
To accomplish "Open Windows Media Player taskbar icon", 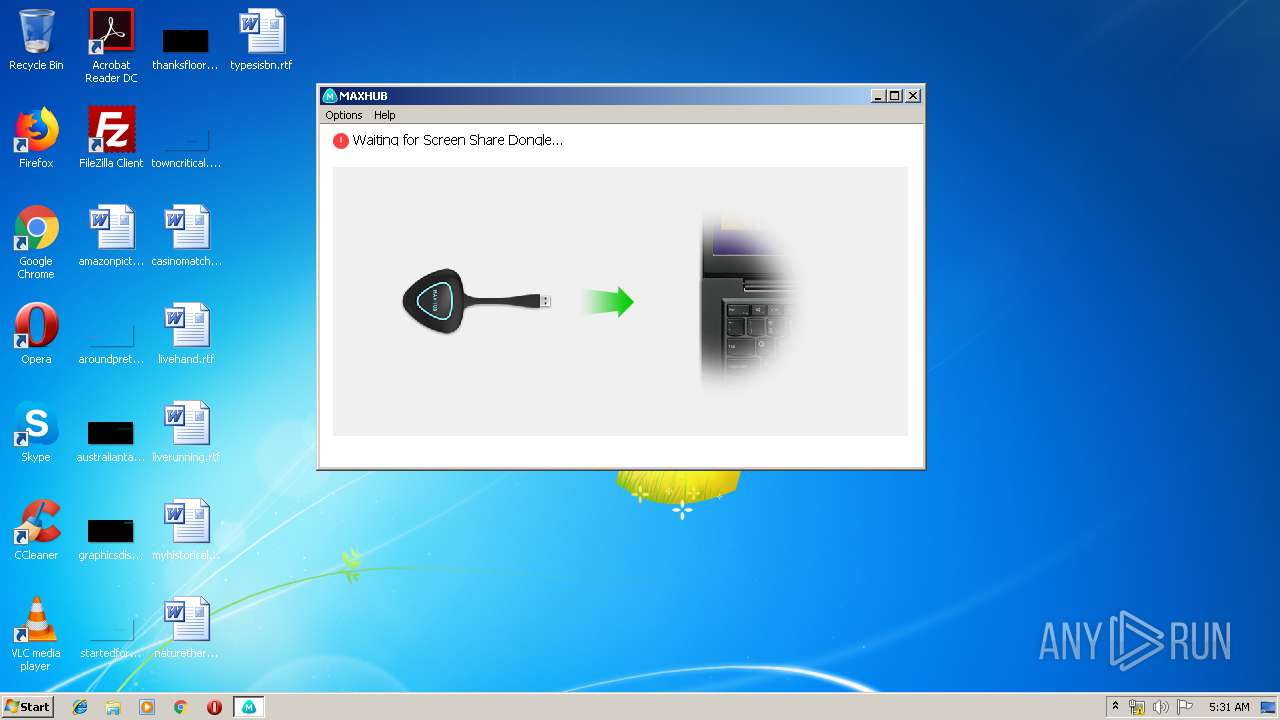I will click(x=147, y=707).
